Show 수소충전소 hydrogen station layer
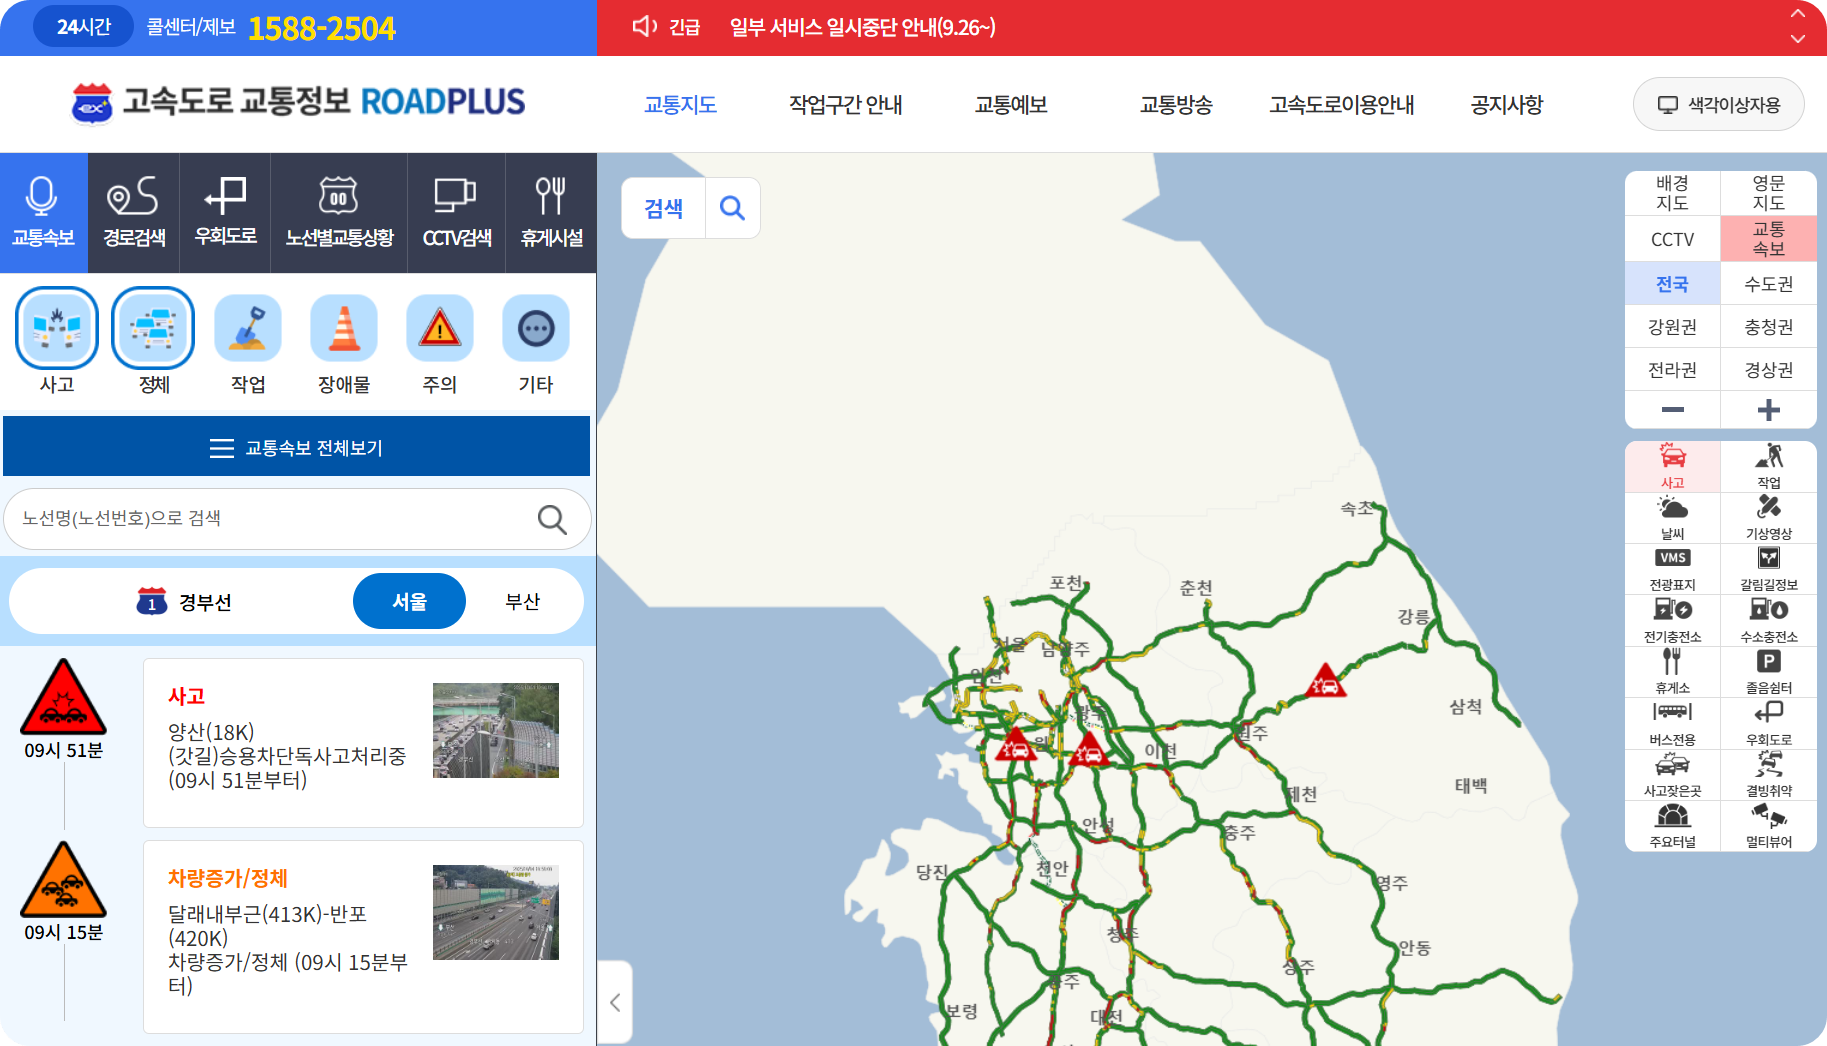The image size is (1827, 1046). (1769, 620)
